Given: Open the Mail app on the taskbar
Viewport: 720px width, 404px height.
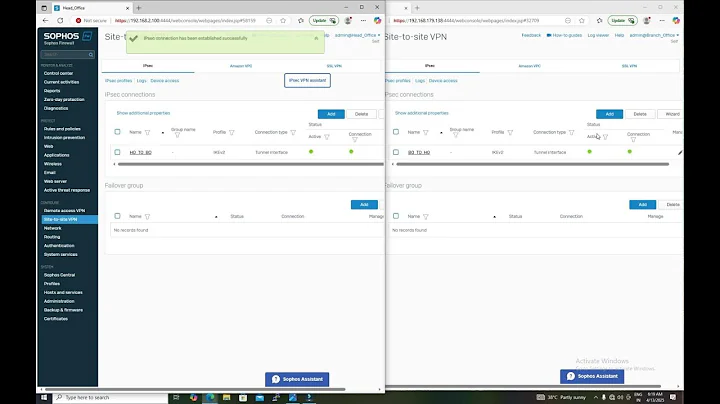Looking at the screenshot, I should click(x=259, y=398).
